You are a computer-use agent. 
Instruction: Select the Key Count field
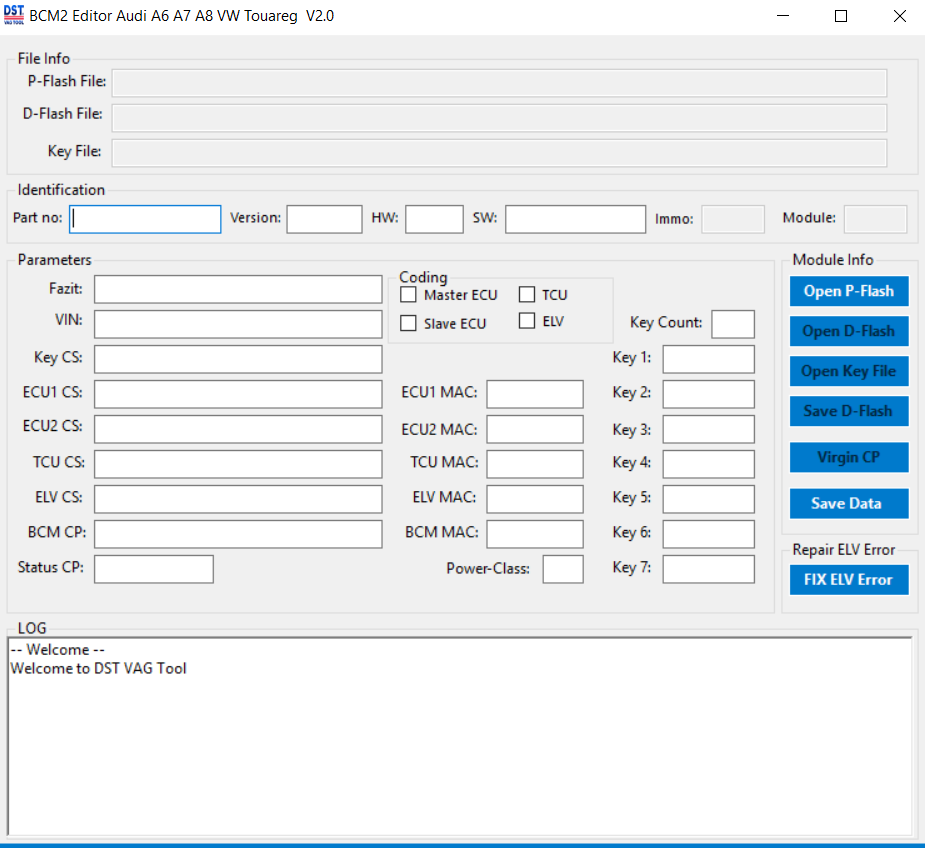[733, 324]
